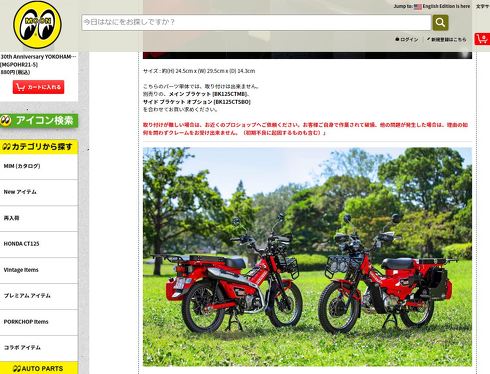Viewport: 490px width, 374px height.
Task: Click the 880円(税込) price text
Action: (x=15, y=72)
